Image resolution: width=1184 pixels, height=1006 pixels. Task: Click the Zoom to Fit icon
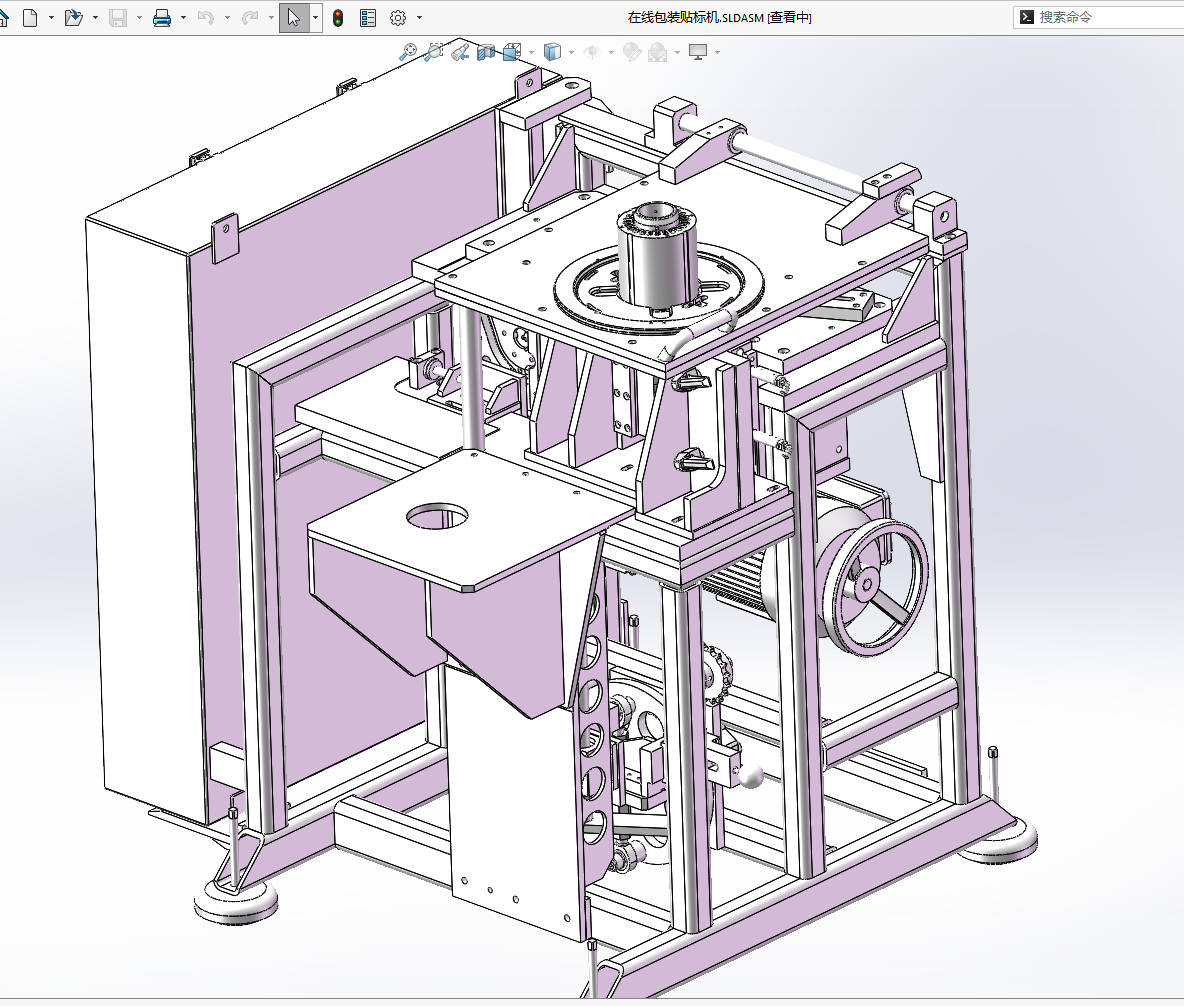408,52
